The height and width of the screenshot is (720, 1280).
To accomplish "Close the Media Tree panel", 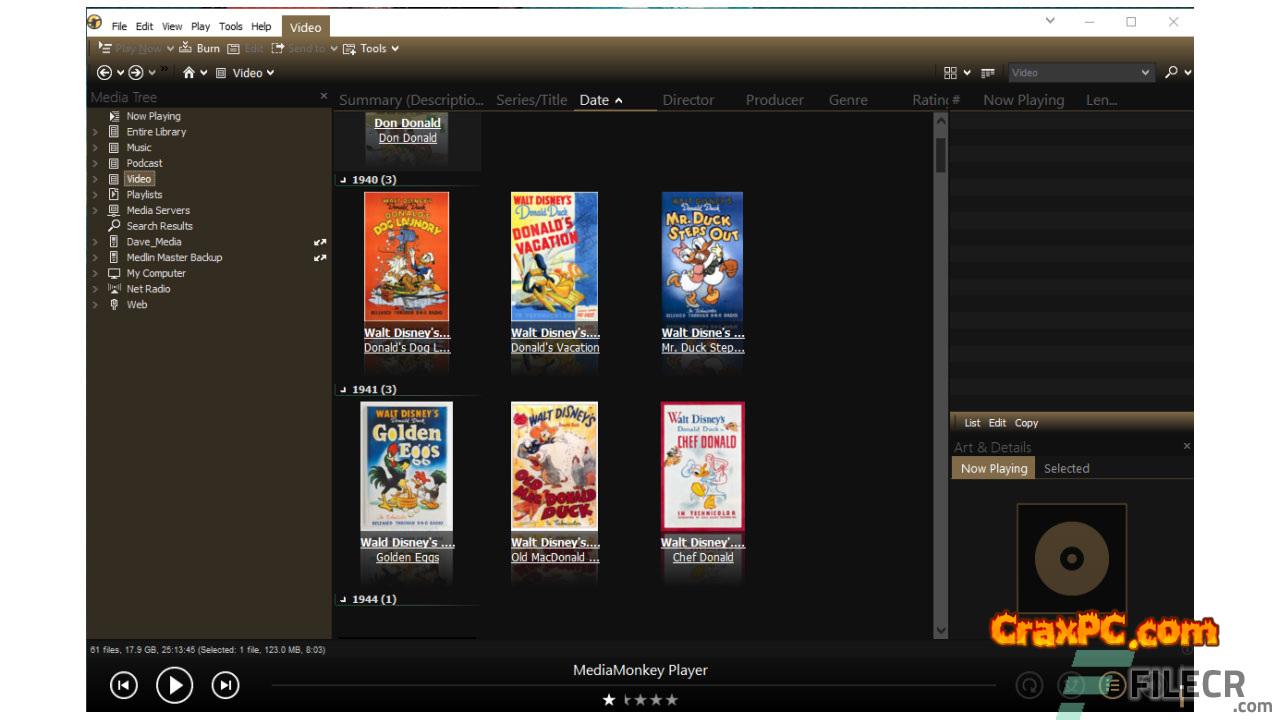I will click(323, 96).
